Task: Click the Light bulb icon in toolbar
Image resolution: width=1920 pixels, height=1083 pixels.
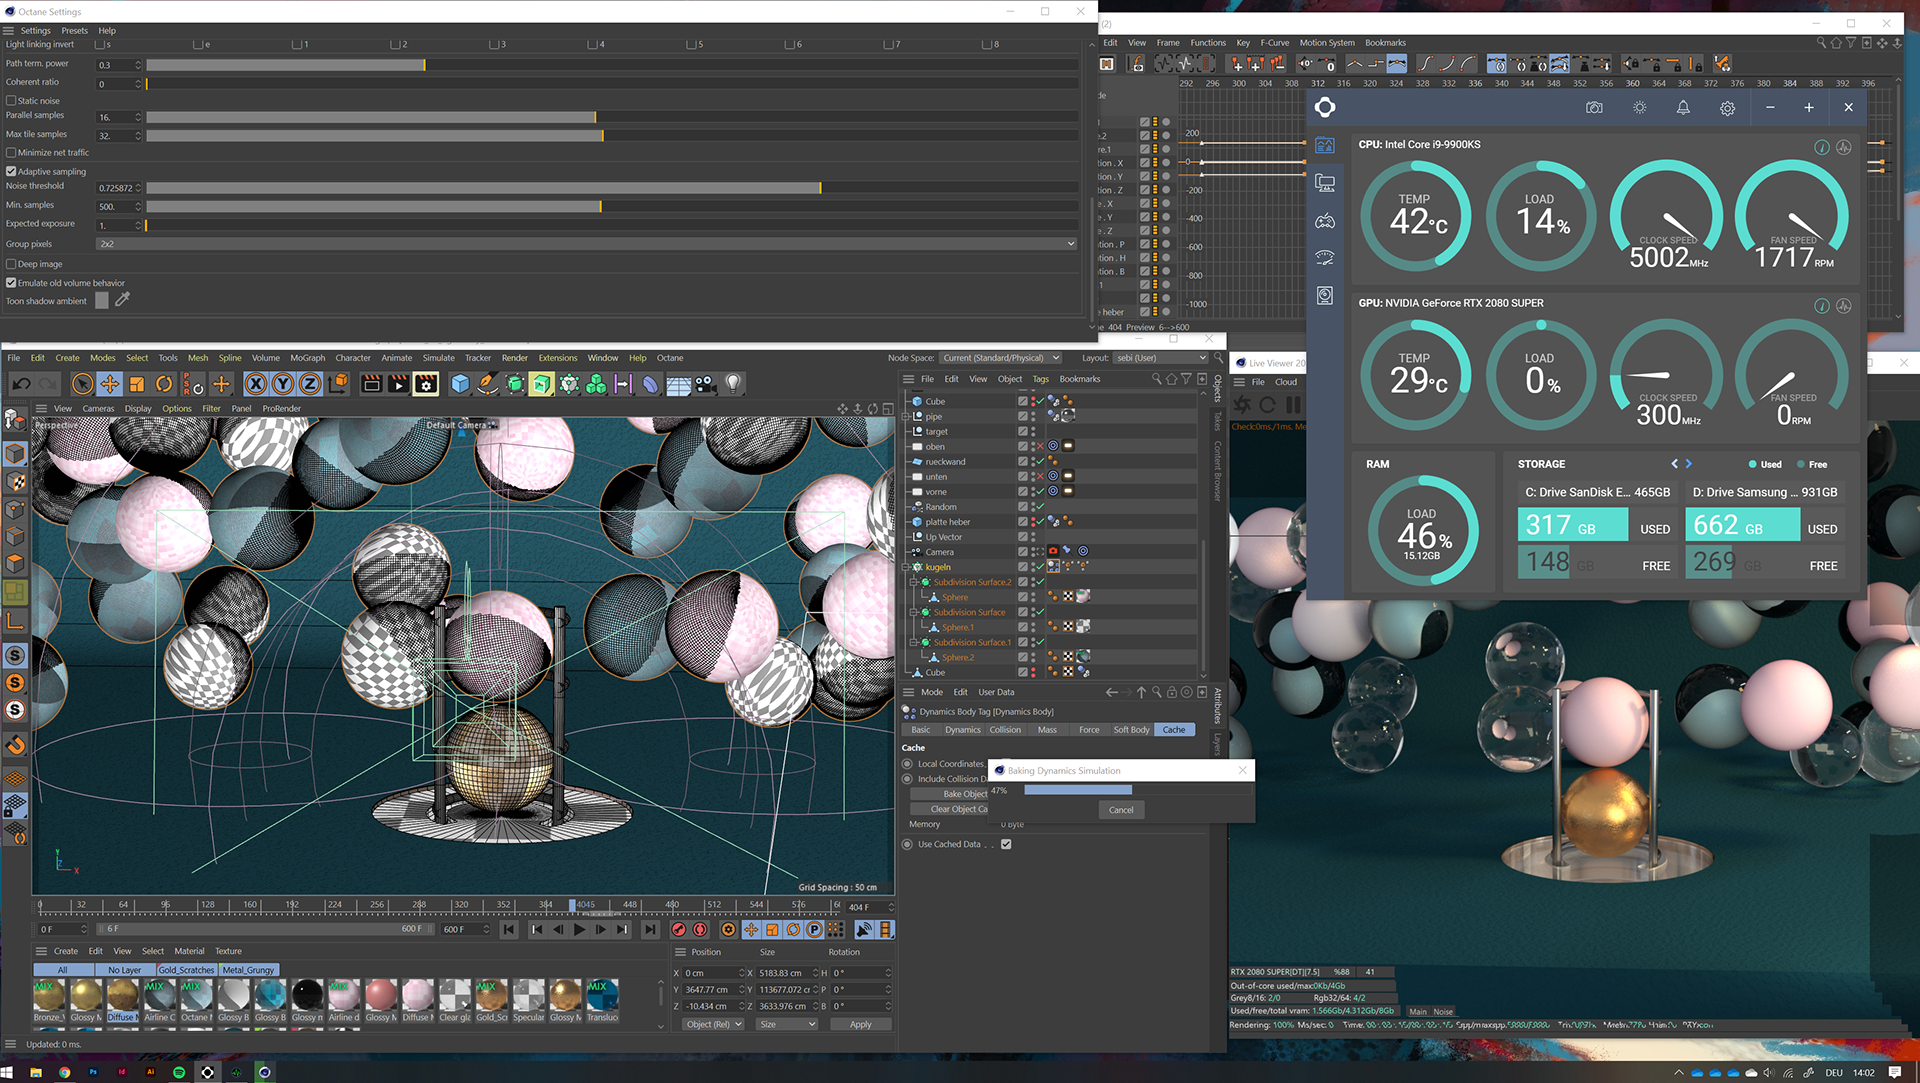Action: pyautogui.click(x=733, y=384)
